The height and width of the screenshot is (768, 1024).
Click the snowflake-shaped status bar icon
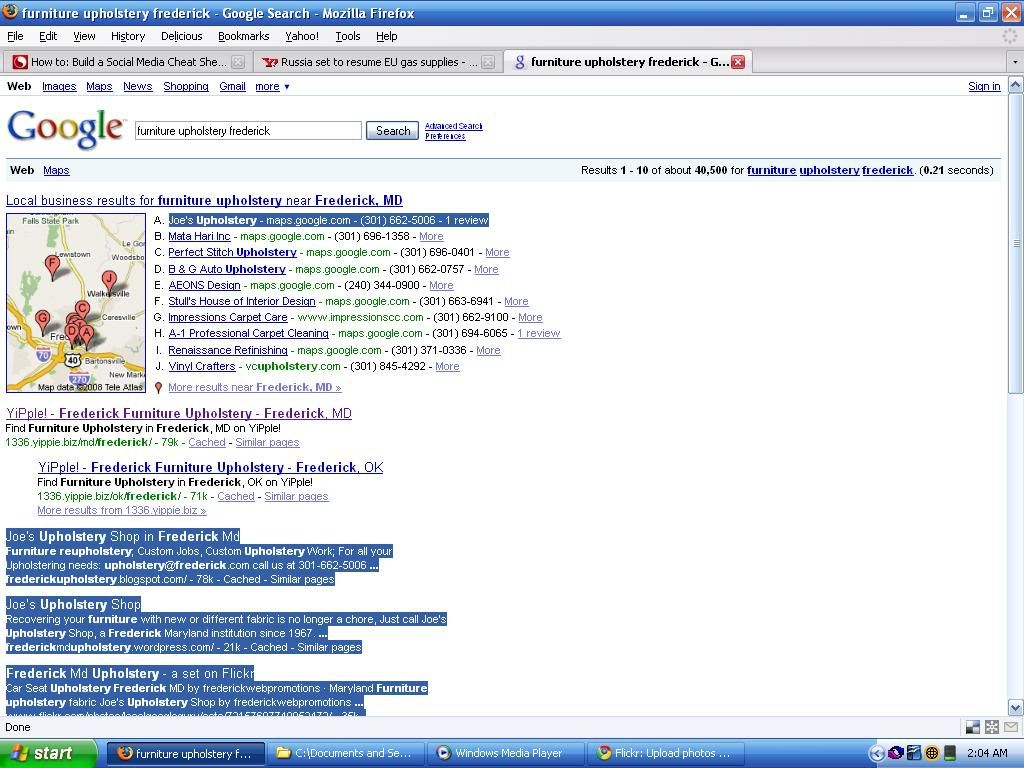pos(992,727)
